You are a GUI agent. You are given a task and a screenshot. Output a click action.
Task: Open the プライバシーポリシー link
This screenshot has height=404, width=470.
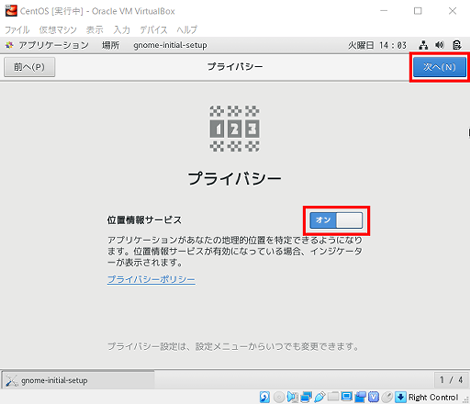[x=151, y=279]
